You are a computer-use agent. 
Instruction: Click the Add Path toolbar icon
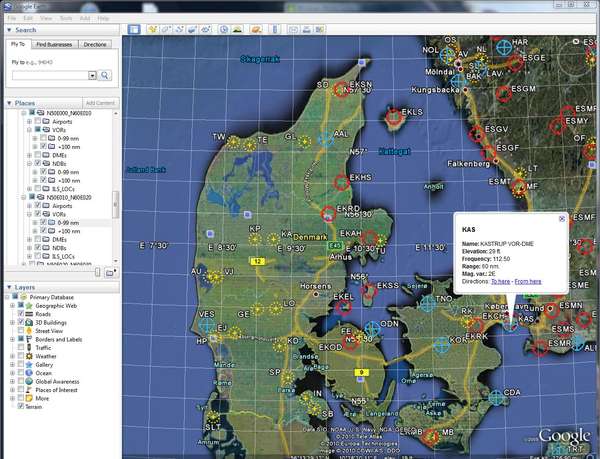(x=179, y=29)
